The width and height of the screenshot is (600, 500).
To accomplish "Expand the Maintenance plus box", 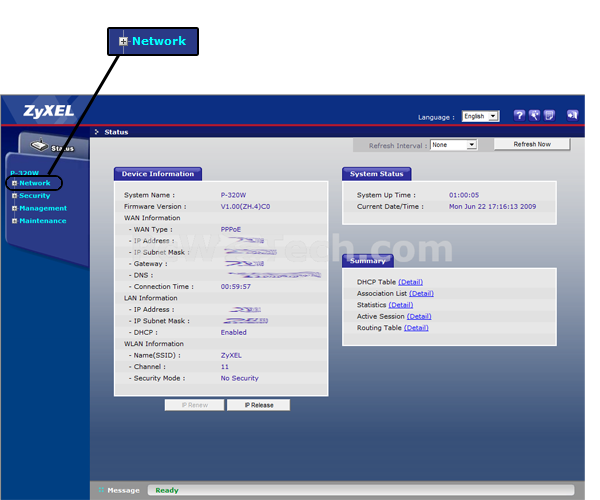I will [x=15, y=221].
